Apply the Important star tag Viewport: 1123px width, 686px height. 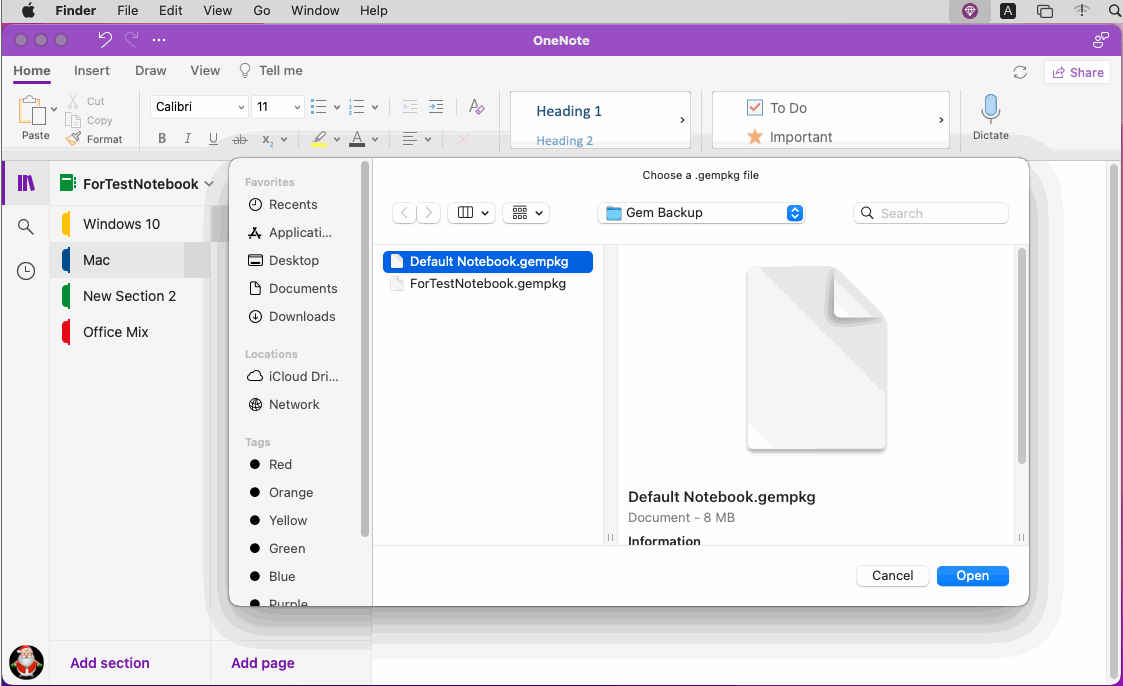click(755, 136)
